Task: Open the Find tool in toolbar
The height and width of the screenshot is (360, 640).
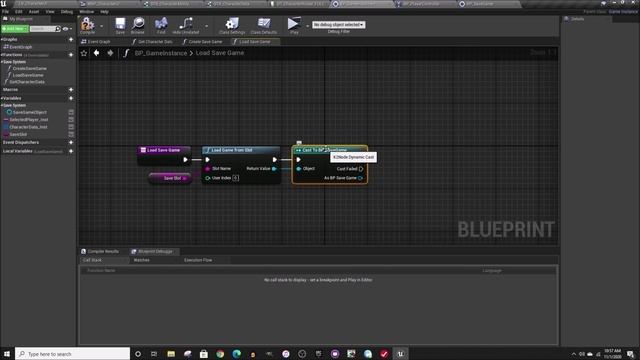Action: click(x=161, y=25)
